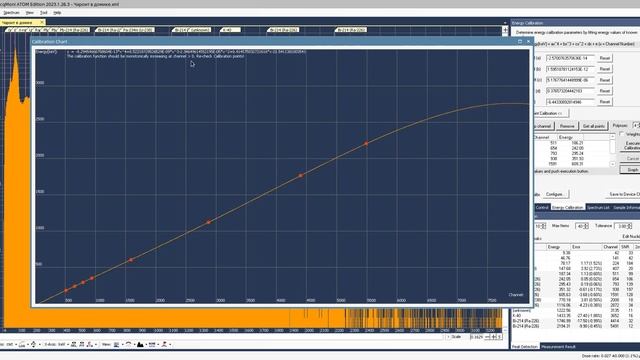Switch to the Energy Calibration tab
This screenshot has width=640, height=360.
[x=567, y=207]
